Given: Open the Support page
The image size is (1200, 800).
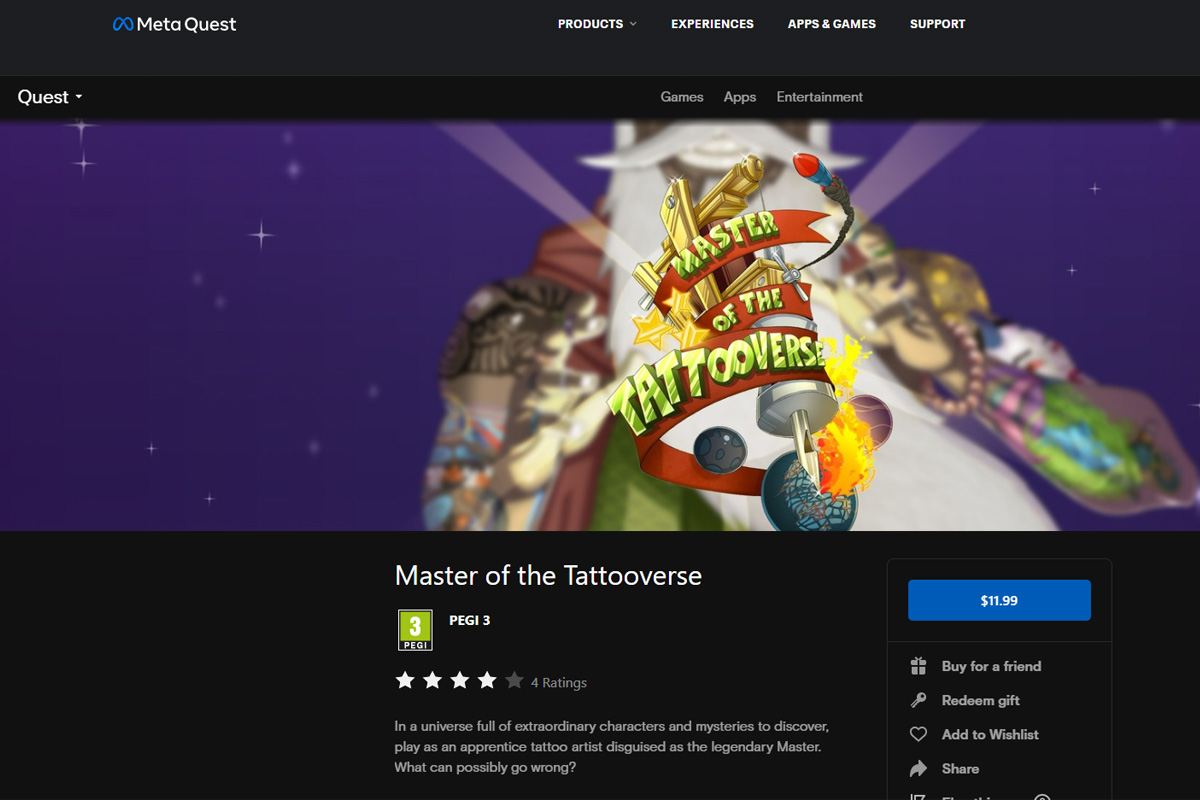Looking at the screenshot, I should coord(937,24).
